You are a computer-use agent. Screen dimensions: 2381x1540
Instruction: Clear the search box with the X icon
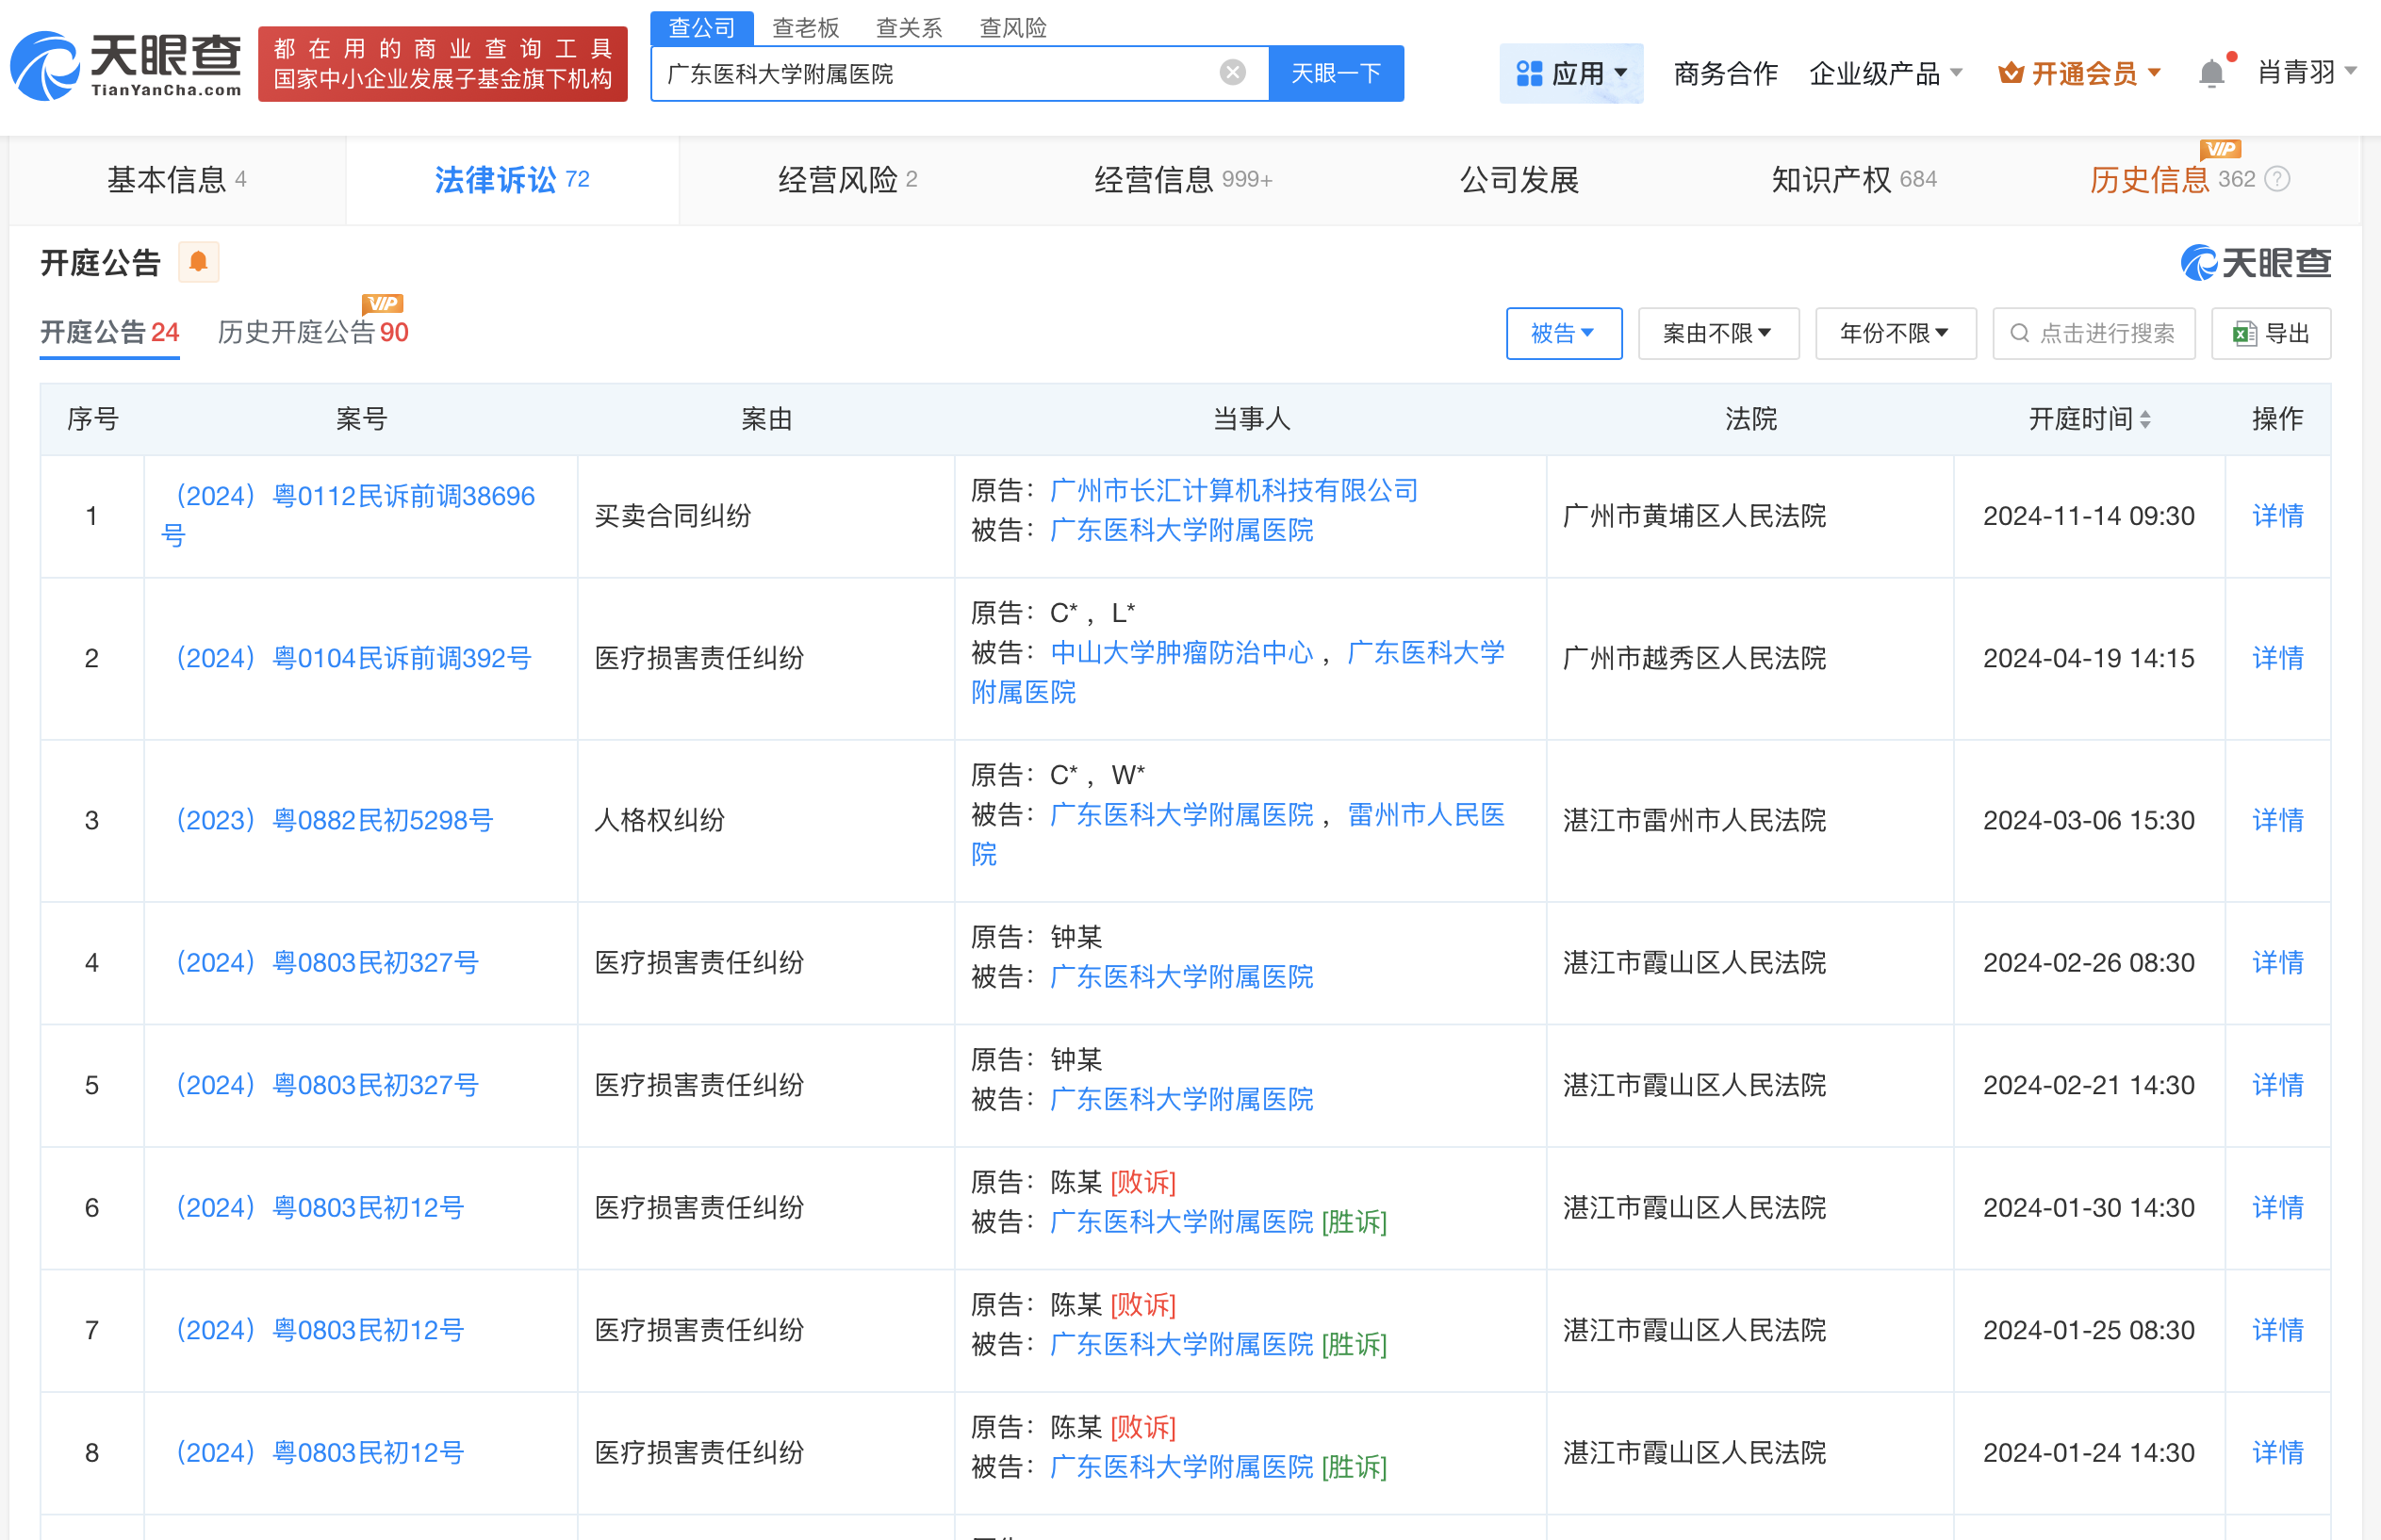pyautogui.click(x=1232, y=73)
